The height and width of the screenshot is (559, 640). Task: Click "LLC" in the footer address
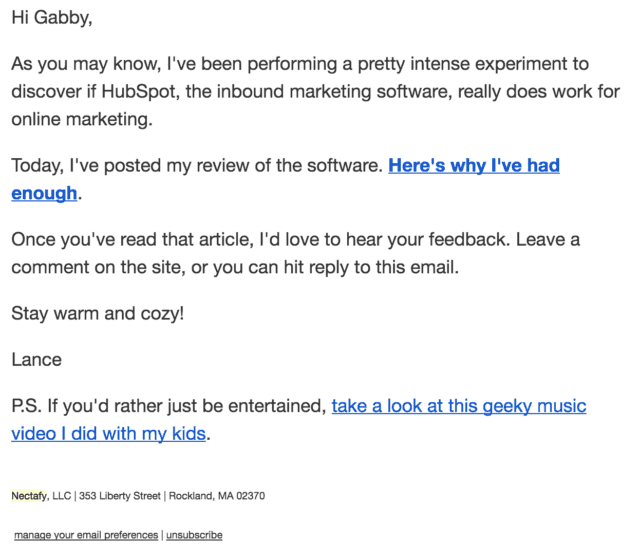[x=61, y=495]
